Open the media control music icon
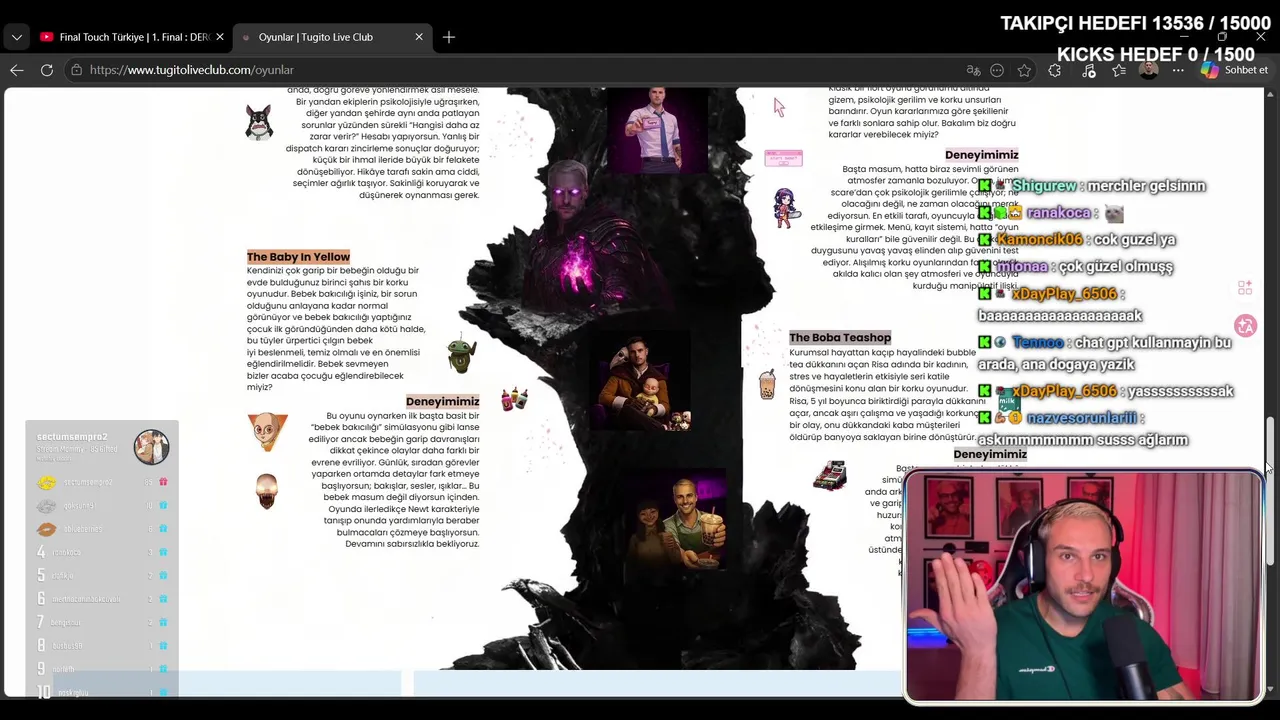Image resolution: width=1280 pixels, height=720 pixels. (x=1089, y=70)
